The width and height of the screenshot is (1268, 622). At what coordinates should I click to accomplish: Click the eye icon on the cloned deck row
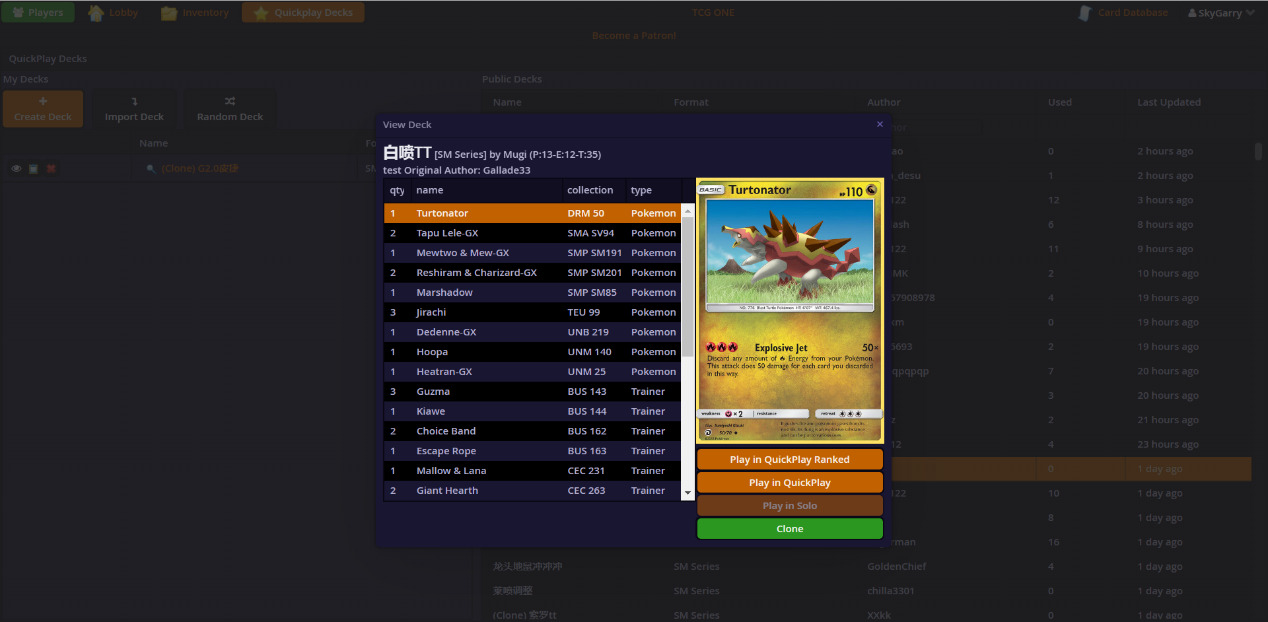(16, 169)
